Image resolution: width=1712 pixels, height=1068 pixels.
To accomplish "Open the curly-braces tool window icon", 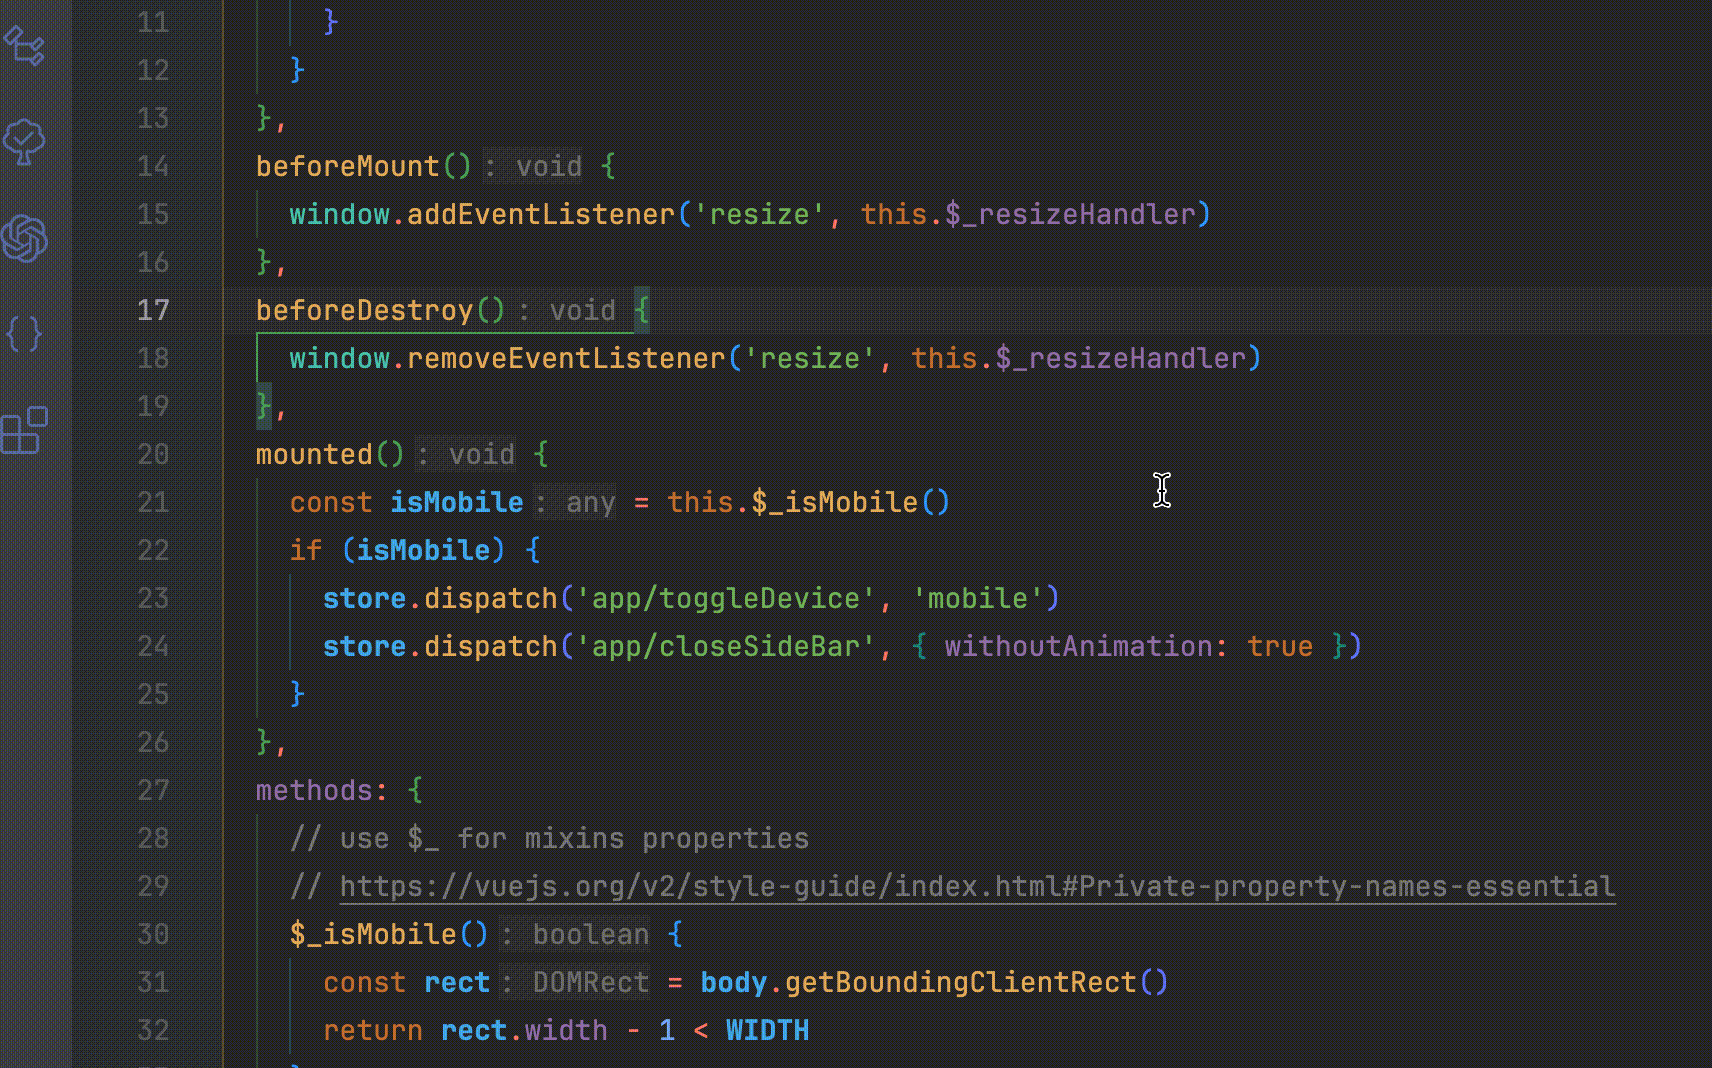I will click(x=25, y=334).
